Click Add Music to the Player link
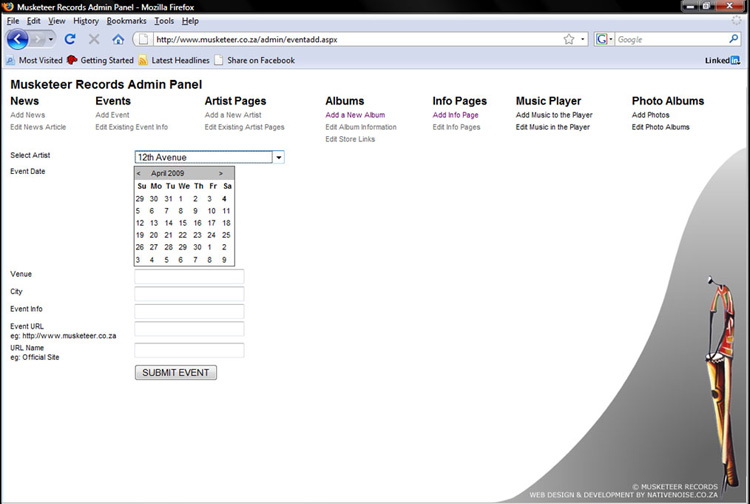Viewport: 750px width, 504px height. point(554,115)
